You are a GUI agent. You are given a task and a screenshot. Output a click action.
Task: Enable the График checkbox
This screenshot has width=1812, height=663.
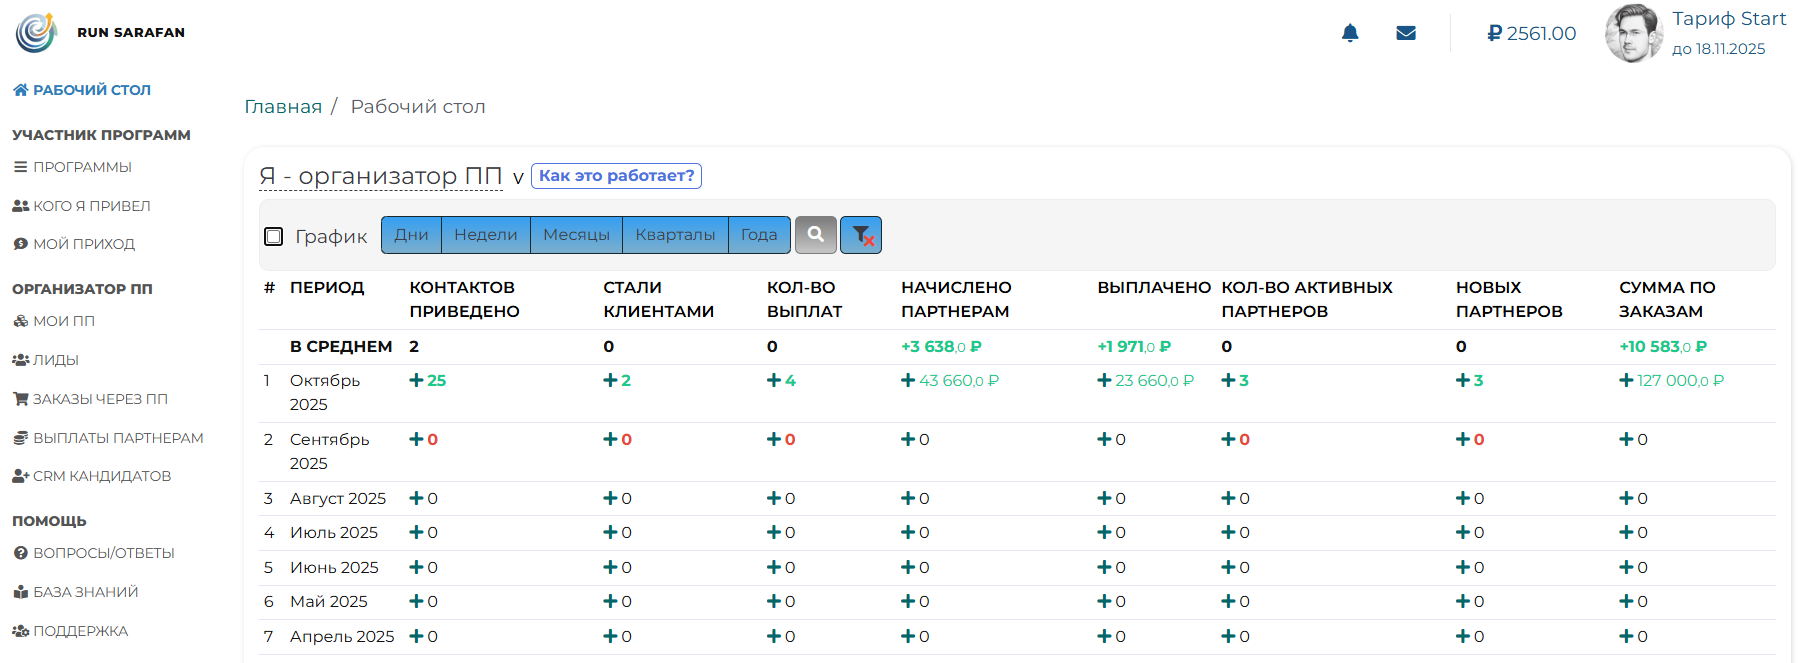click(274, 236)
